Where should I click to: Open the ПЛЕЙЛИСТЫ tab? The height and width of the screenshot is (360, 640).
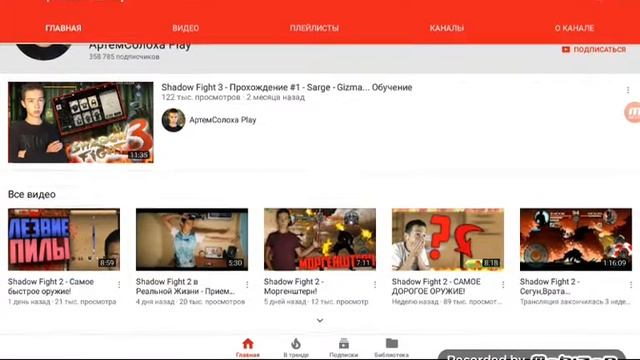click(x=314, y=28)
